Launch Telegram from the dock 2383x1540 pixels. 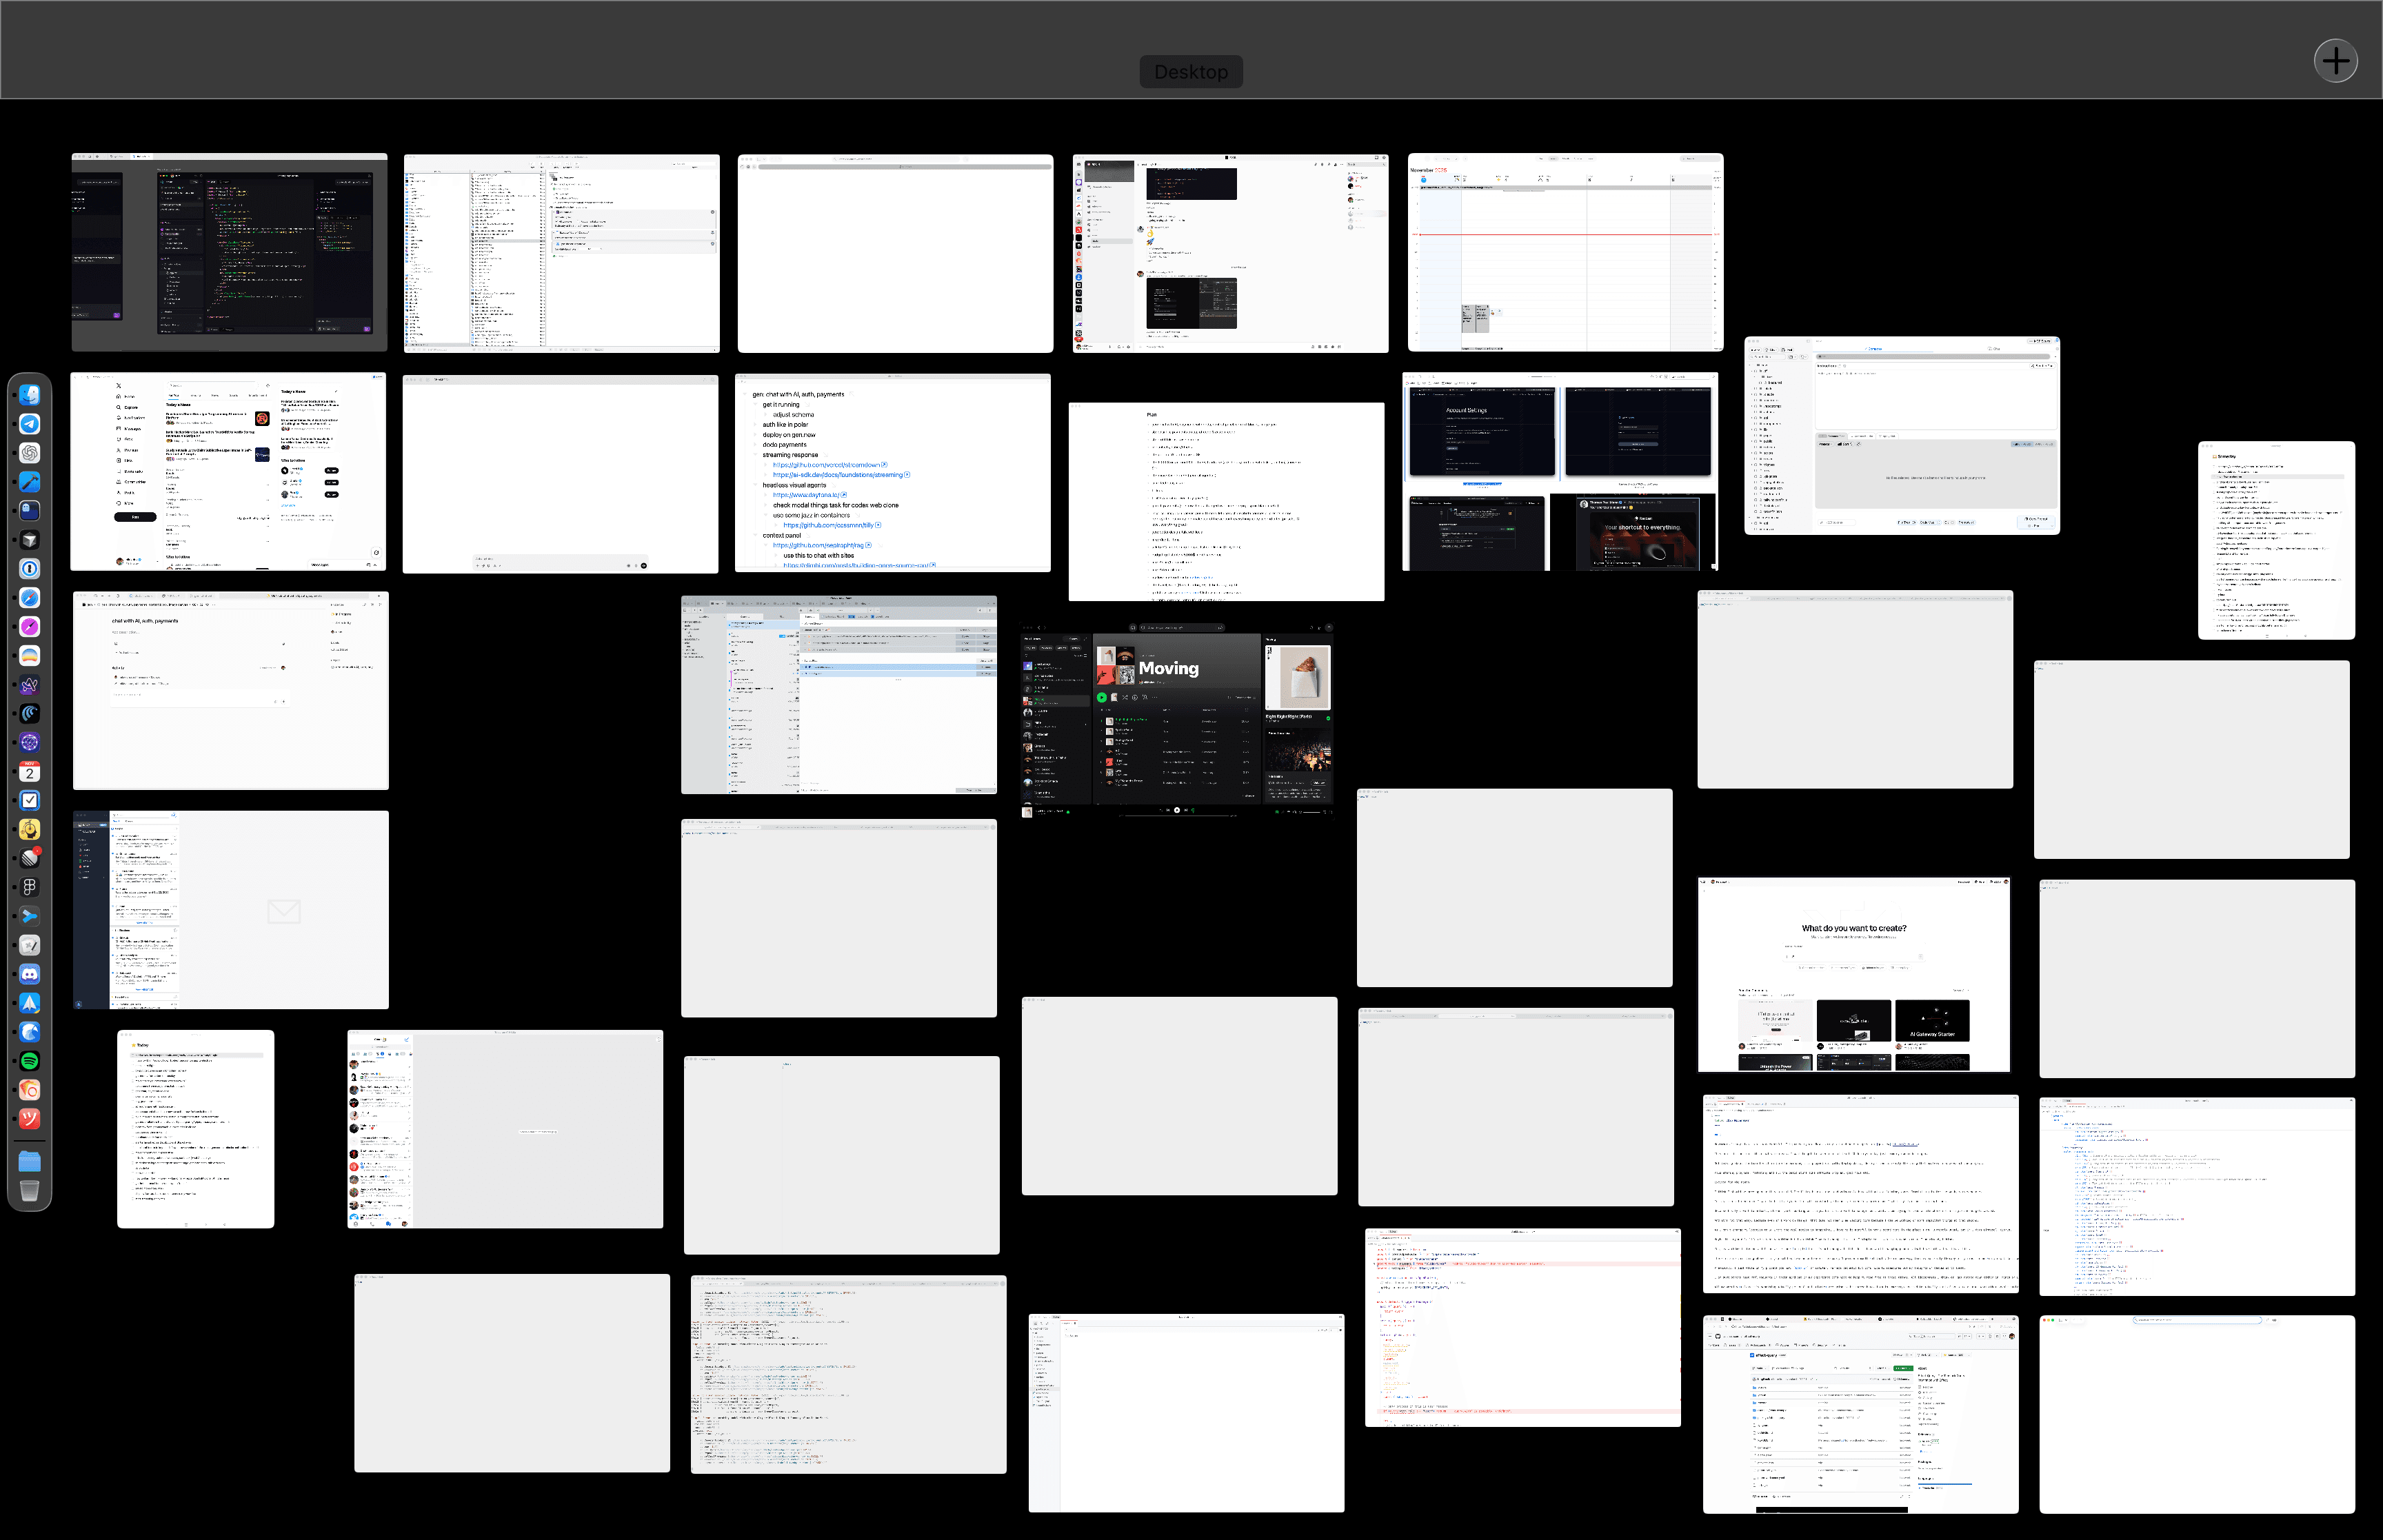30,424
